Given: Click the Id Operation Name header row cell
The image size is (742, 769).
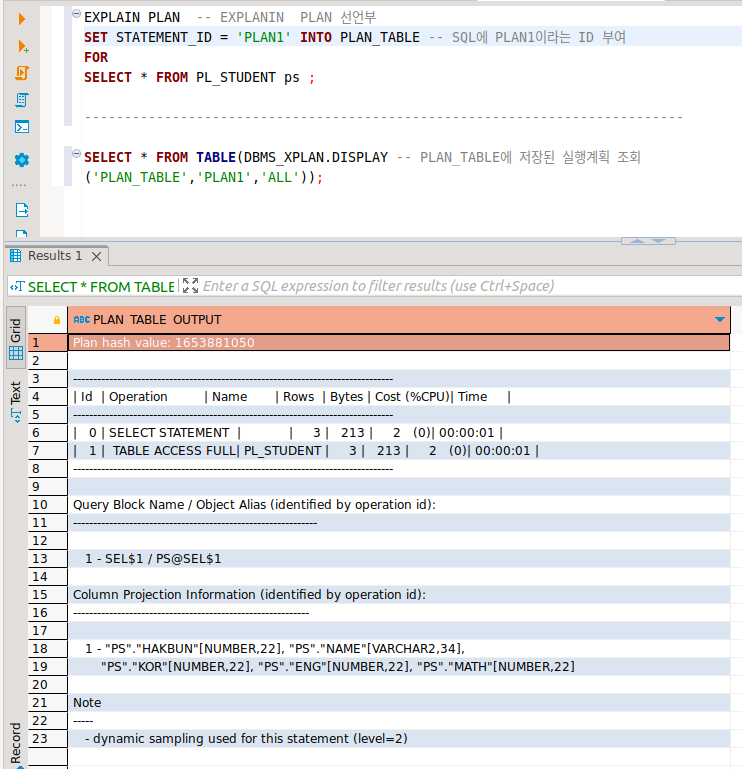Looking at the screenshot, I should click(399, 397).
